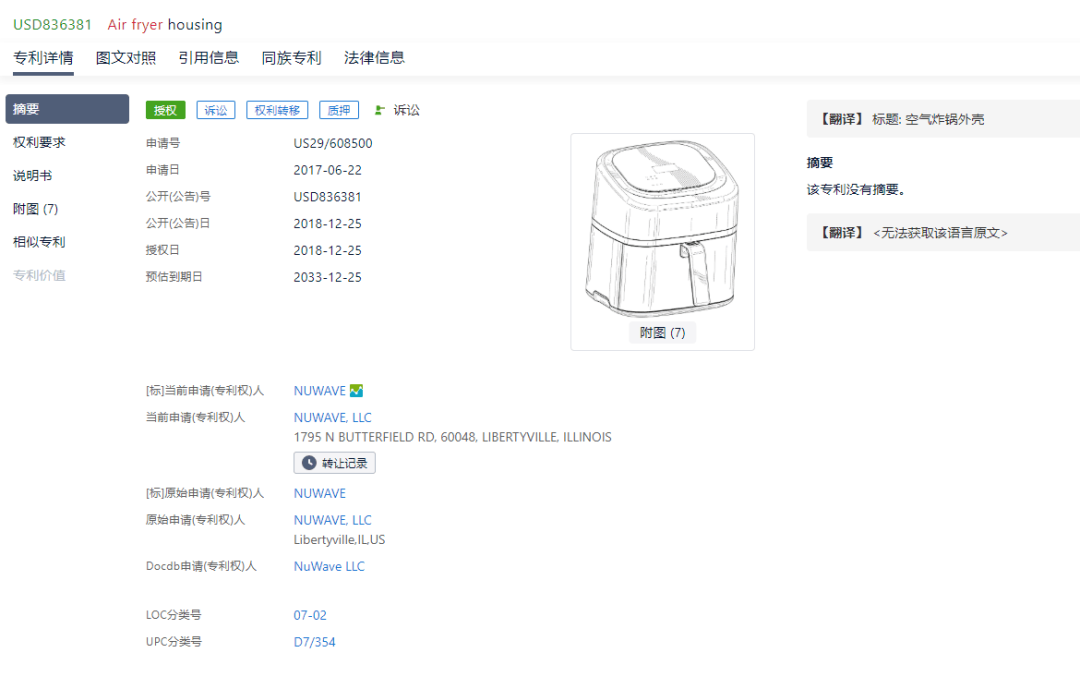Click the 诉讼 outlined tag
The height and width of the screenshot is (677, 1080).
[x=216, y=110]
